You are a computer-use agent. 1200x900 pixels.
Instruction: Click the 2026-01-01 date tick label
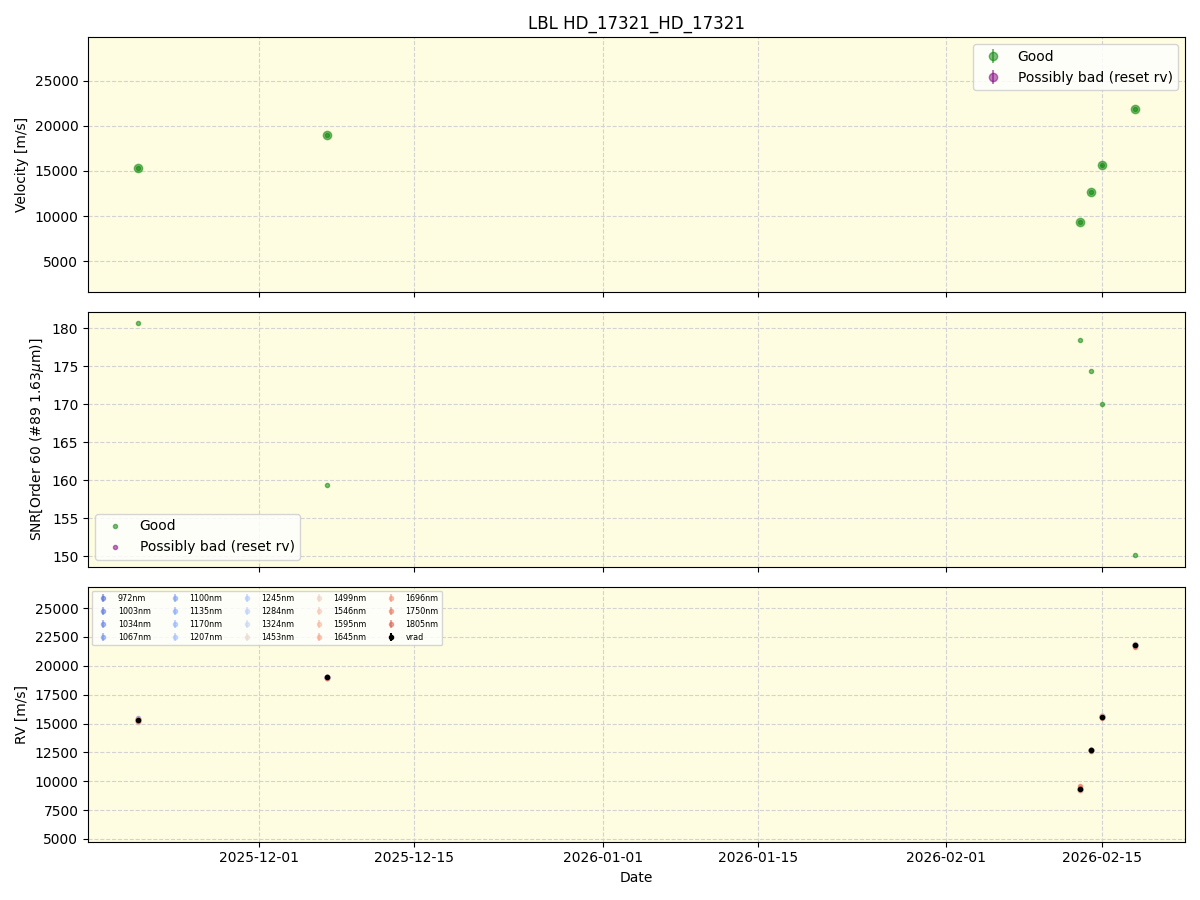[603, 857]
